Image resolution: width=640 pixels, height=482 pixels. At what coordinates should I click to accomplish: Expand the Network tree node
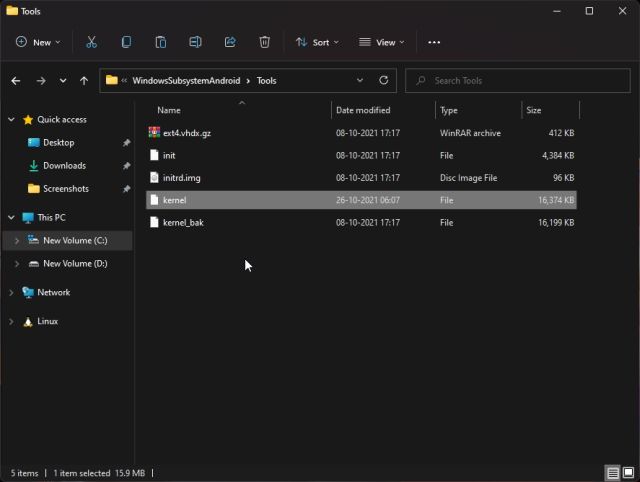[x=11, y=293]
